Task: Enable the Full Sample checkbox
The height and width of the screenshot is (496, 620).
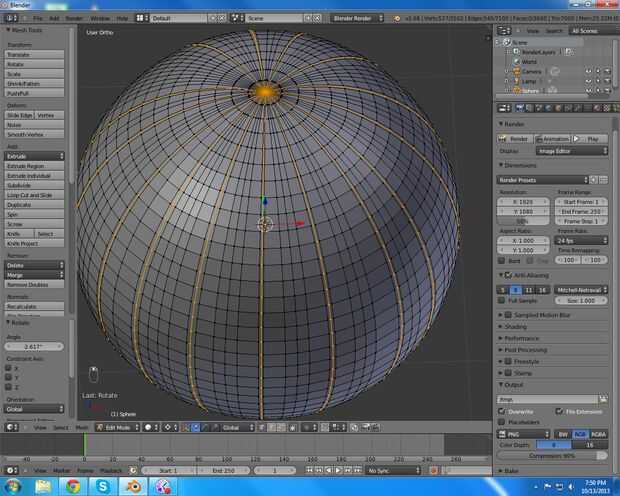Action: coord(503,300)
